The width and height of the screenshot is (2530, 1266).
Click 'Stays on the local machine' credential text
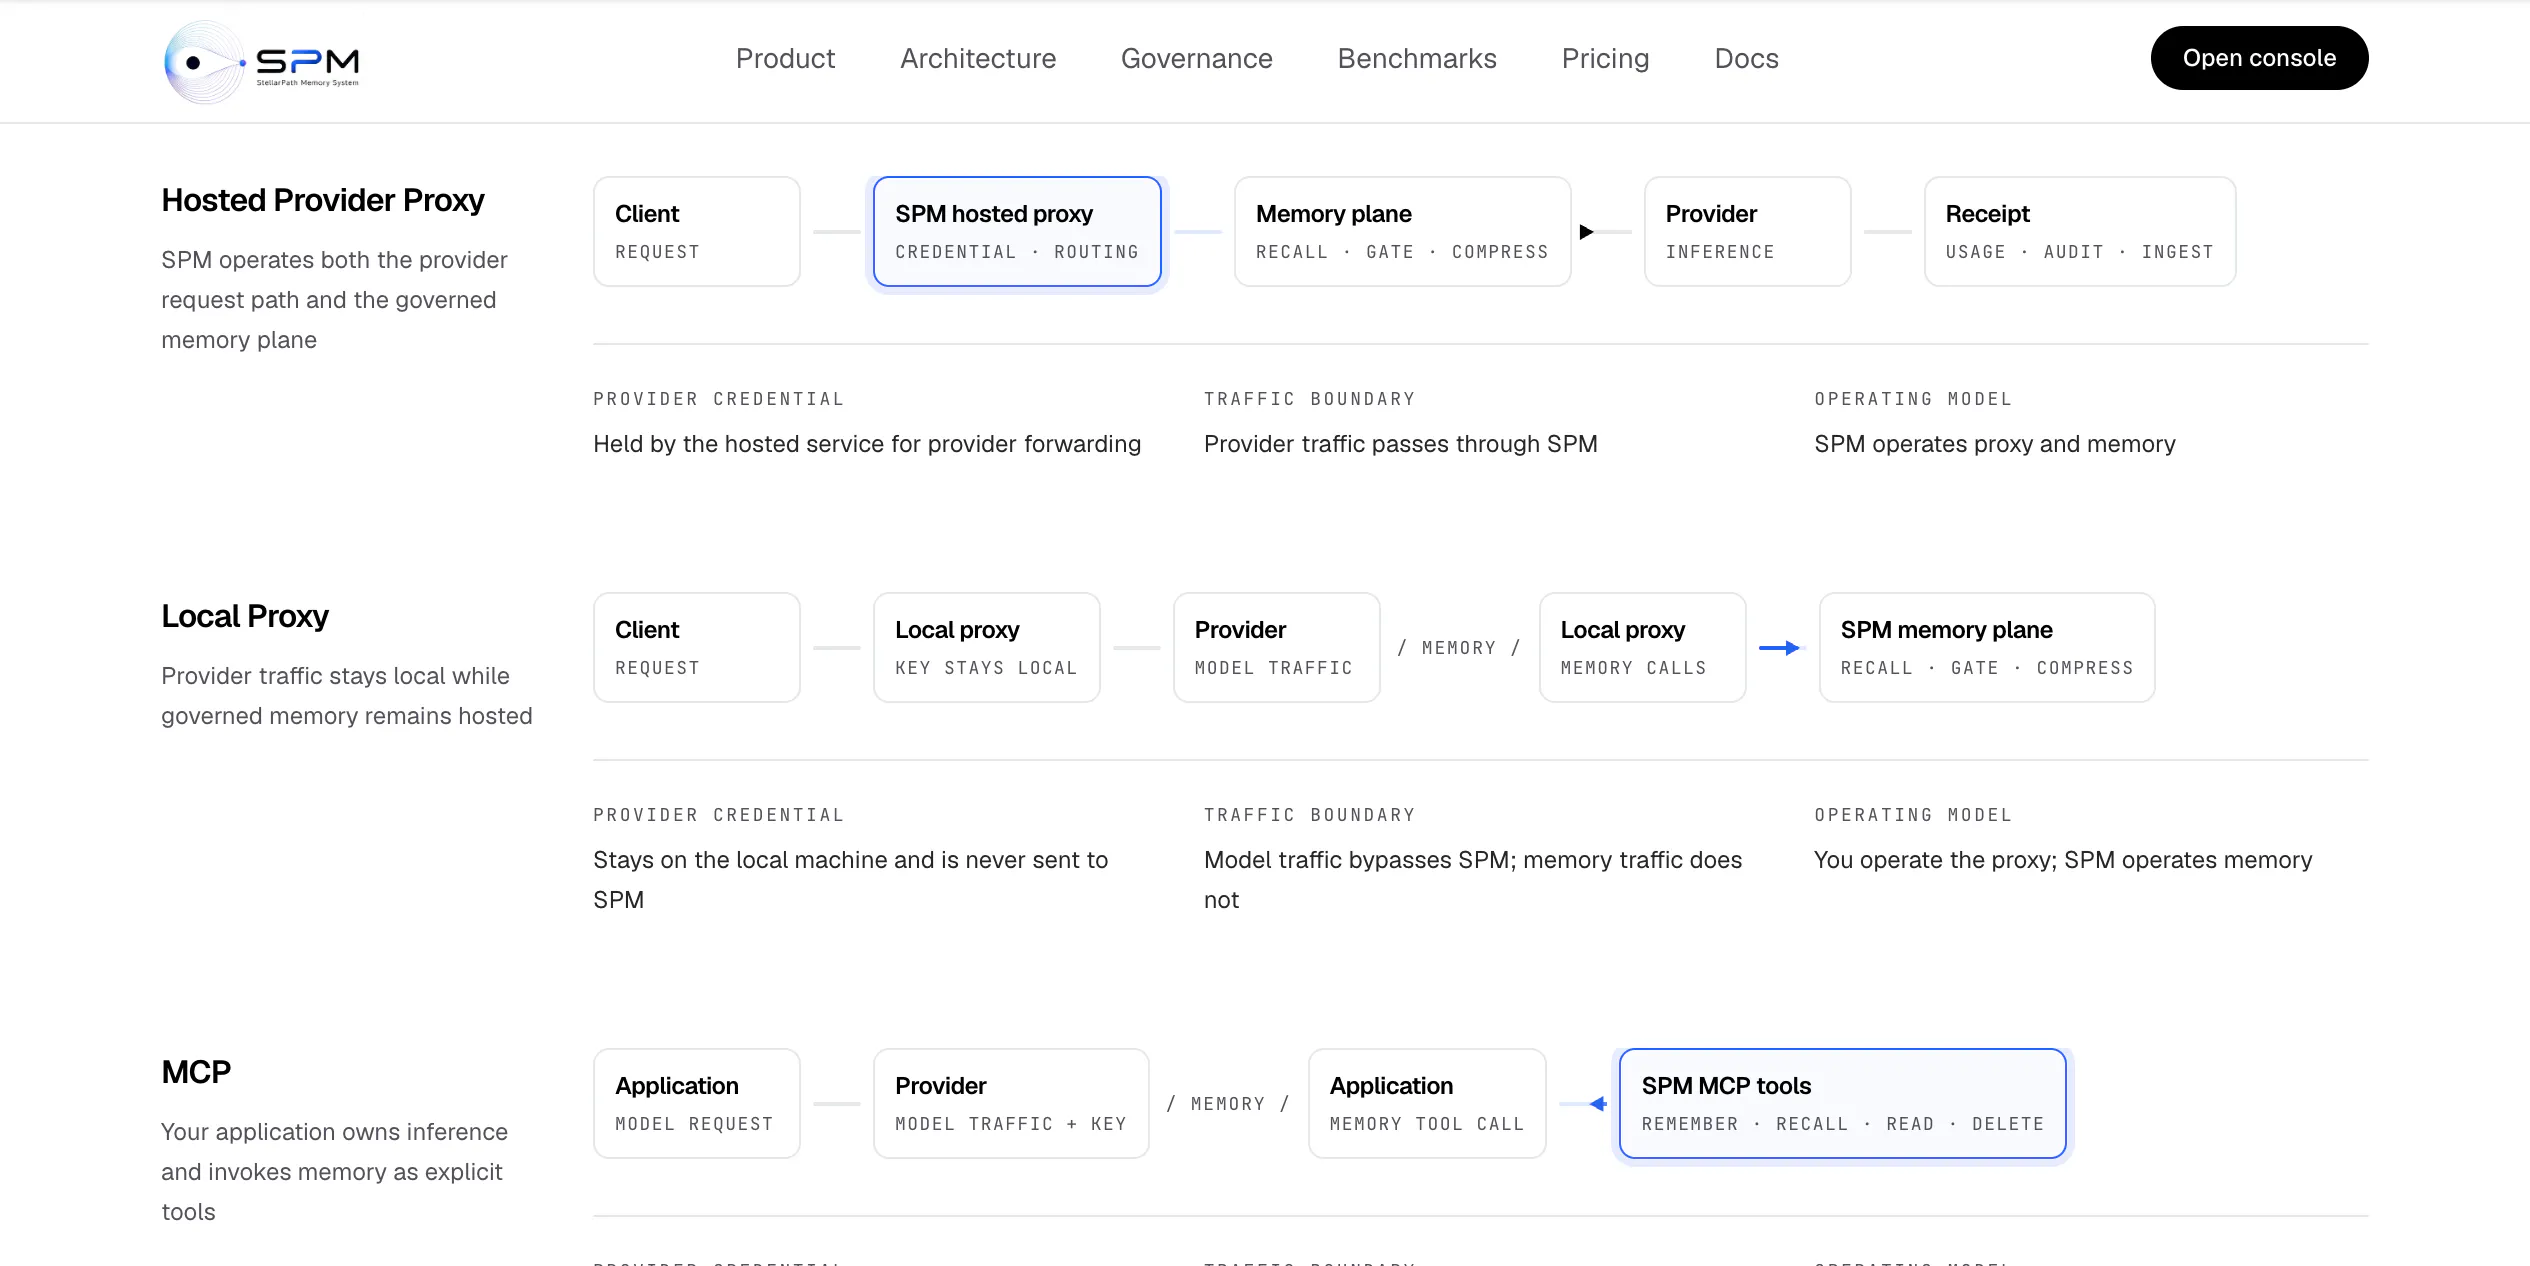click(850, 880)
